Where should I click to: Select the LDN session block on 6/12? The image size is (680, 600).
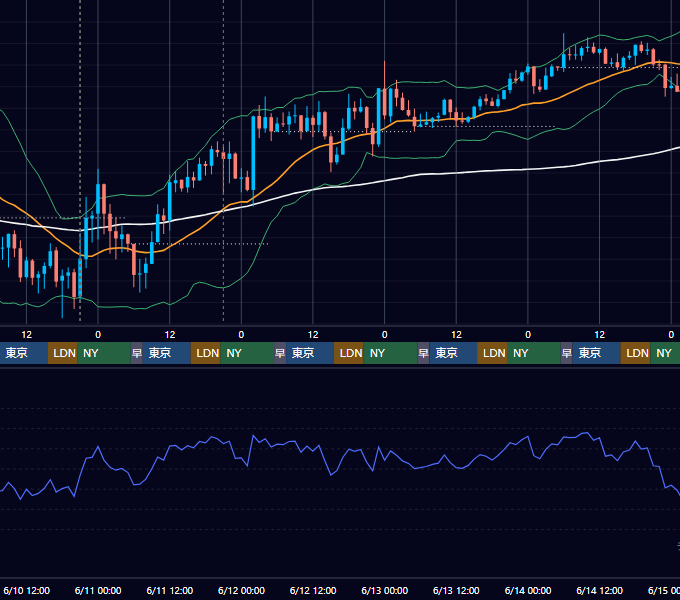coord(349,353)
